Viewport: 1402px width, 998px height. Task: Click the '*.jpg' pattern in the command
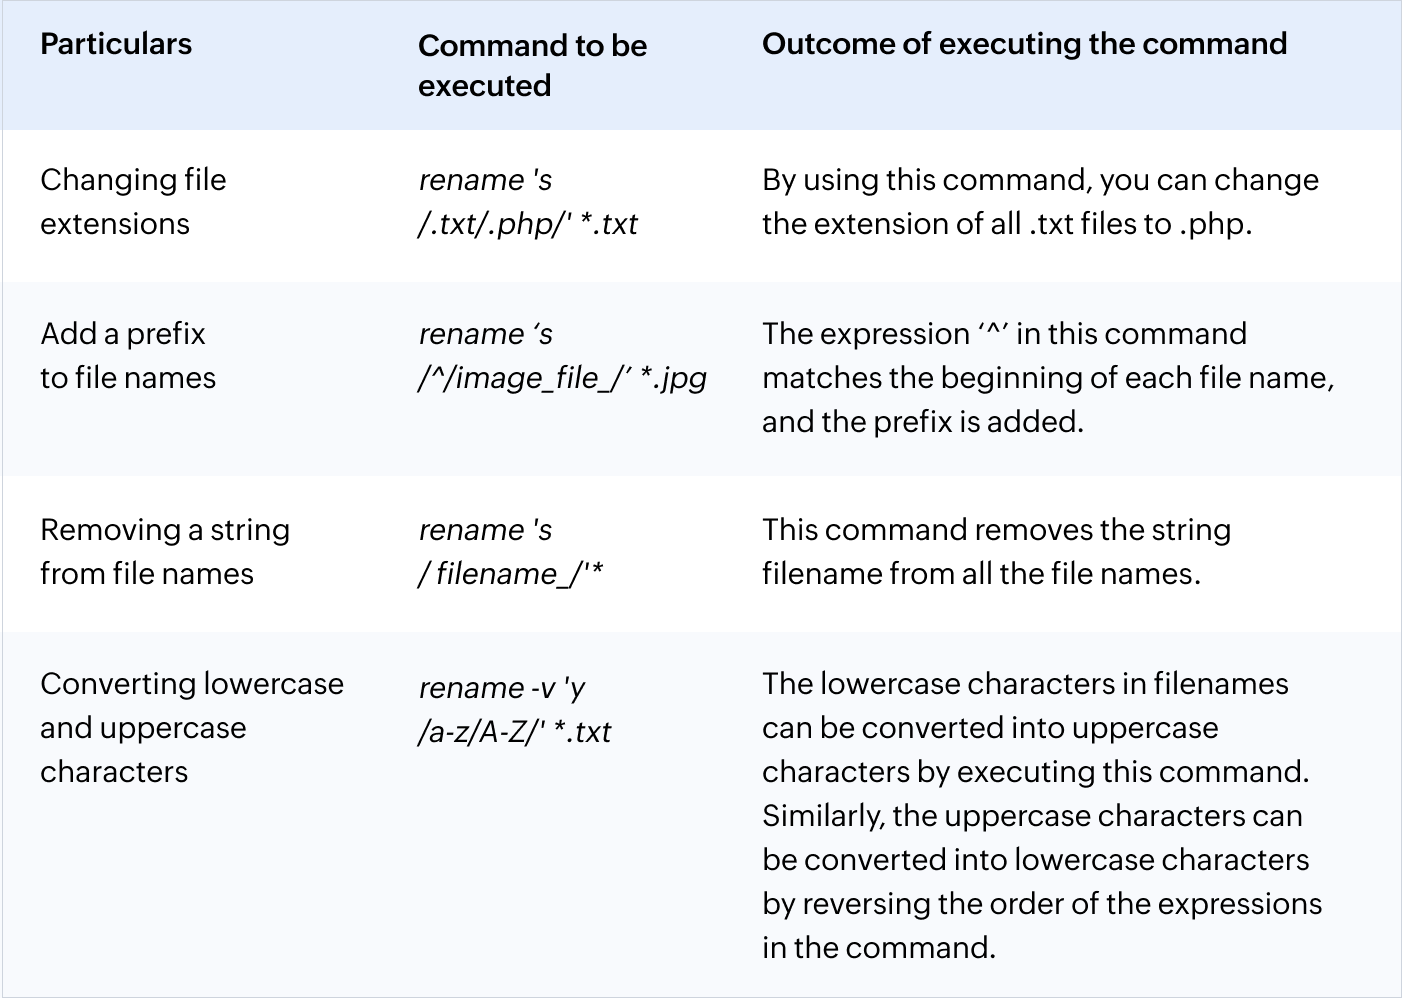pyautogui.click(x=674, y=378)
